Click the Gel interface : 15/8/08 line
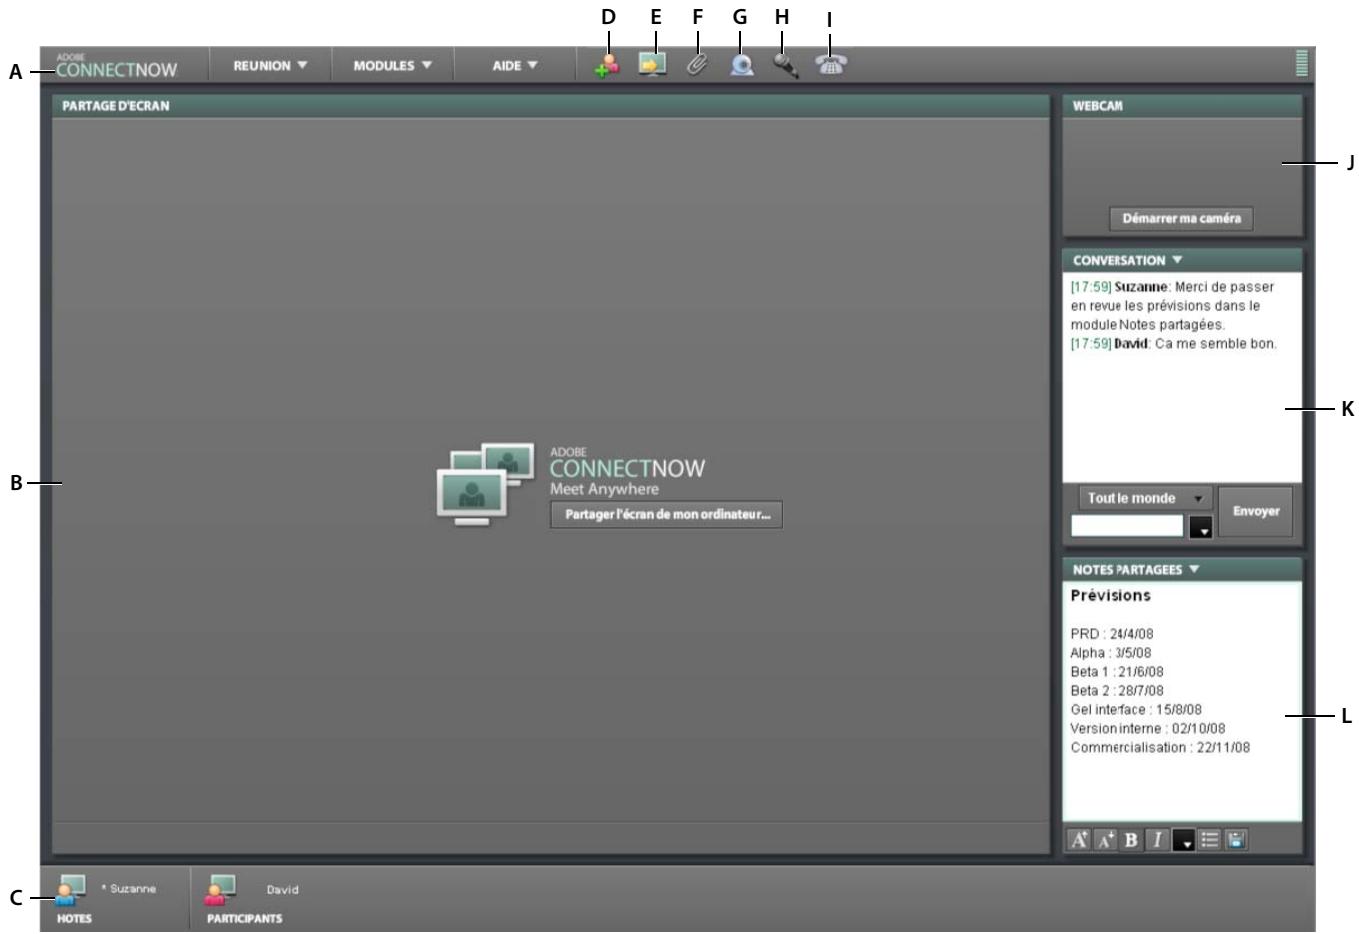 coord(1136,710)
